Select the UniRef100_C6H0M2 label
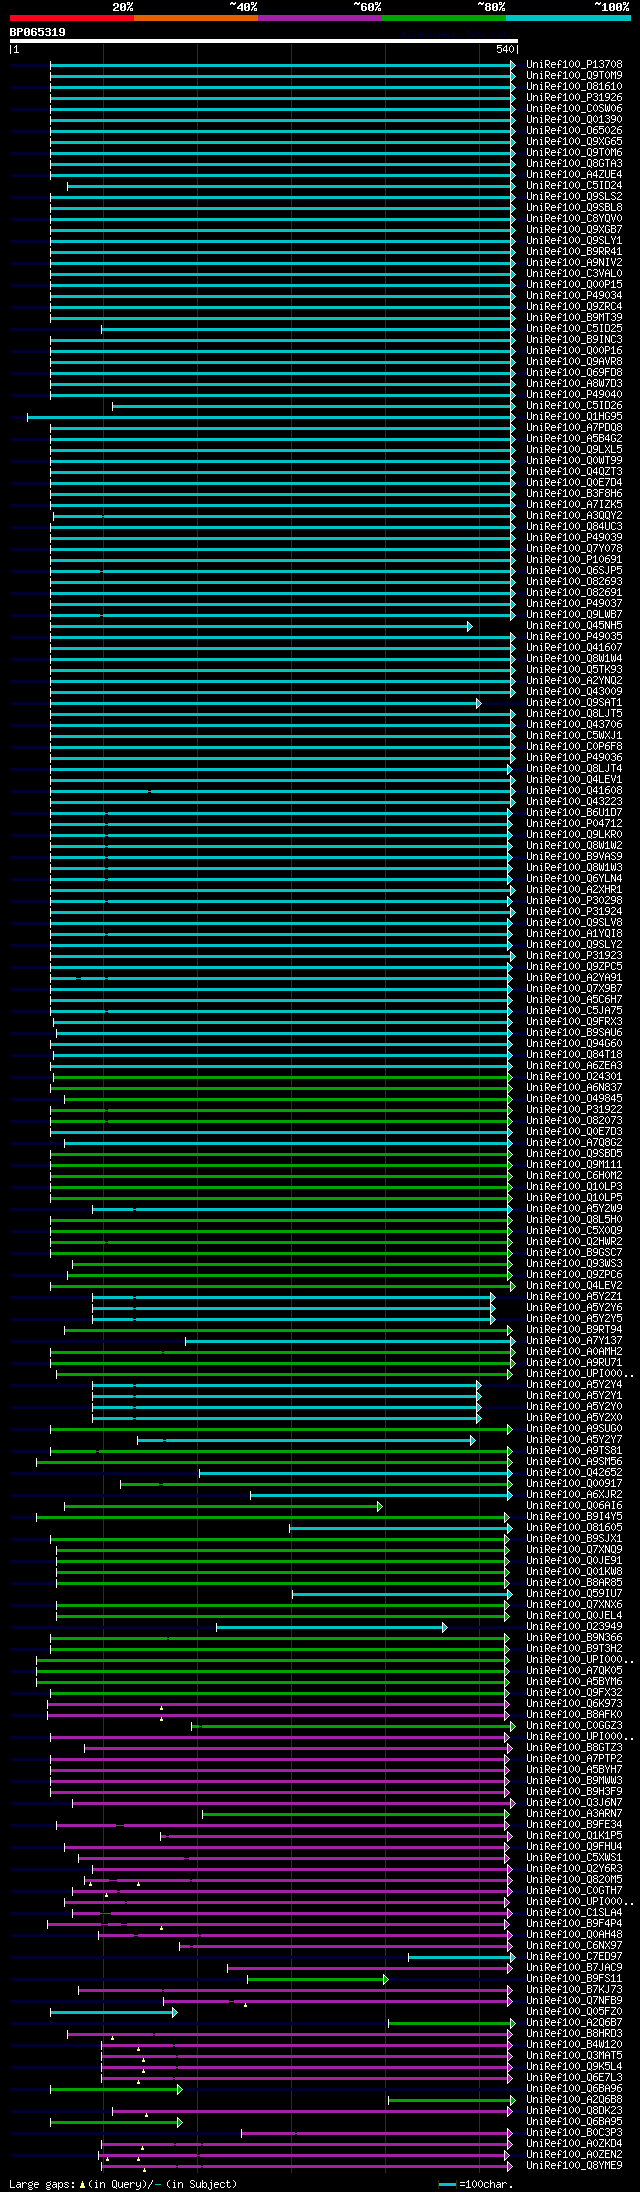 tap(574, 1176)
